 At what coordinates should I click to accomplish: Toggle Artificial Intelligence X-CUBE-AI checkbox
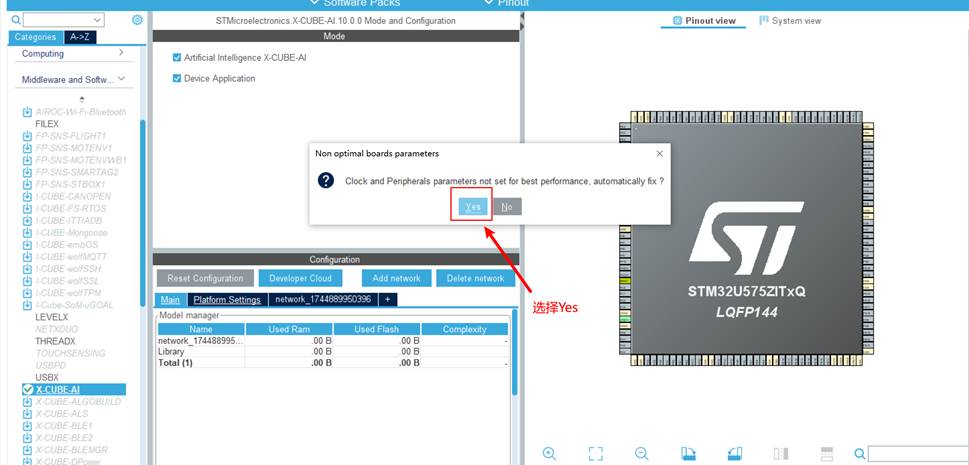(177, 58)
